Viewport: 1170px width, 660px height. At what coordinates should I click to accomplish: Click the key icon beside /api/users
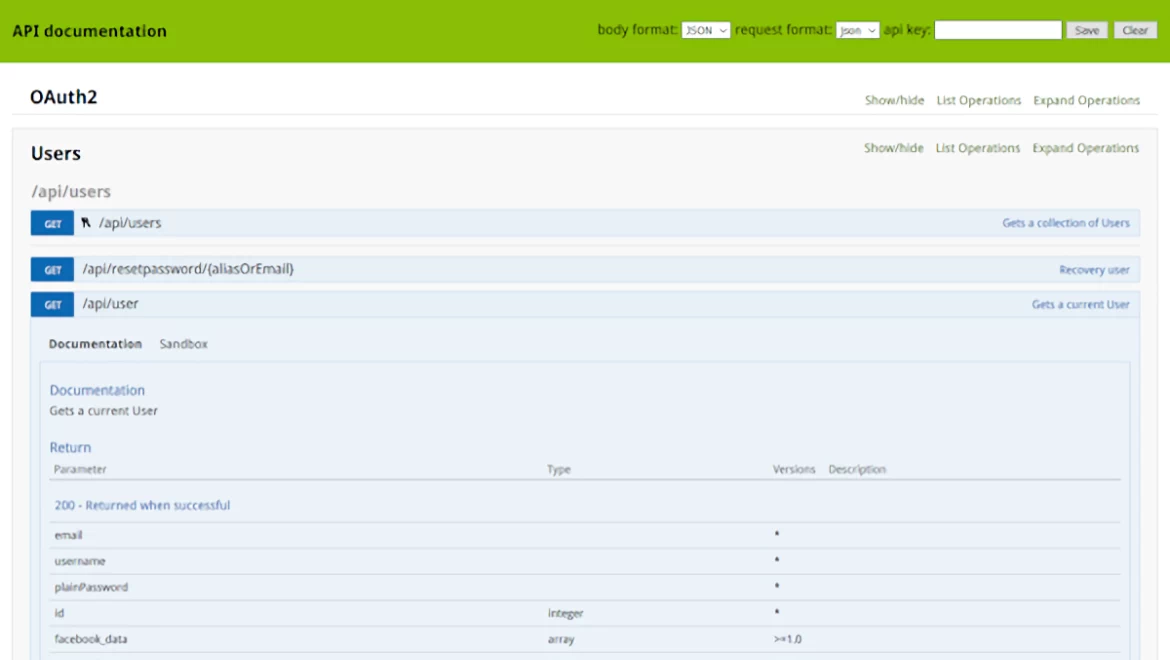pos(86,222)
